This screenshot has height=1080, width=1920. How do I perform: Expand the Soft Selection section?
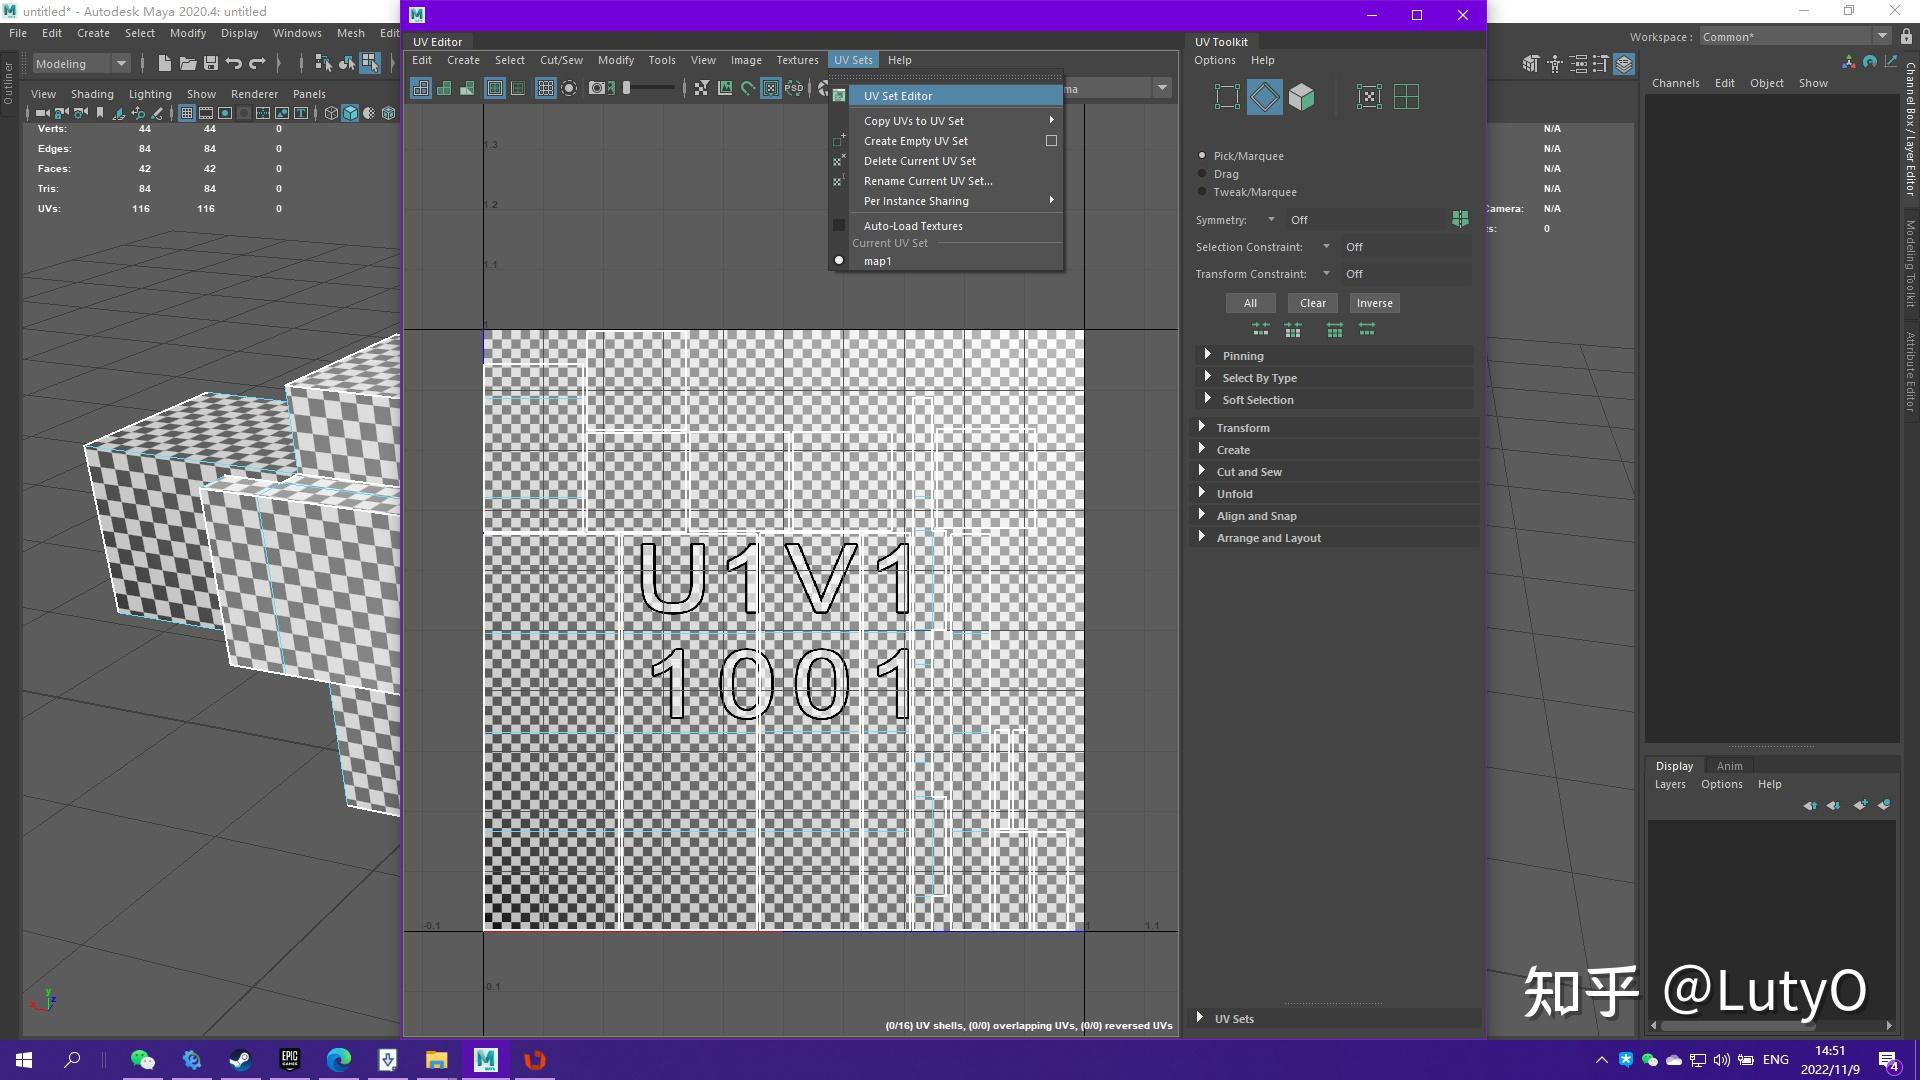[x=1334, y=400]
